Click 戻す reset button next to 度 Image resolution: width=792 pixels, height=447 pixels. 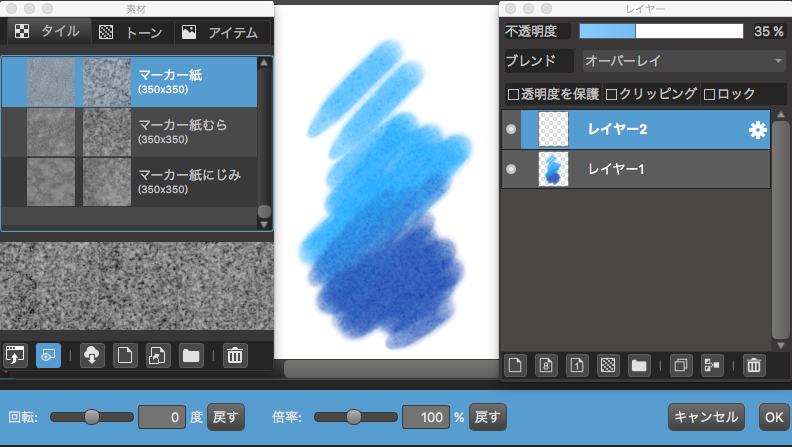click(226, 417)
